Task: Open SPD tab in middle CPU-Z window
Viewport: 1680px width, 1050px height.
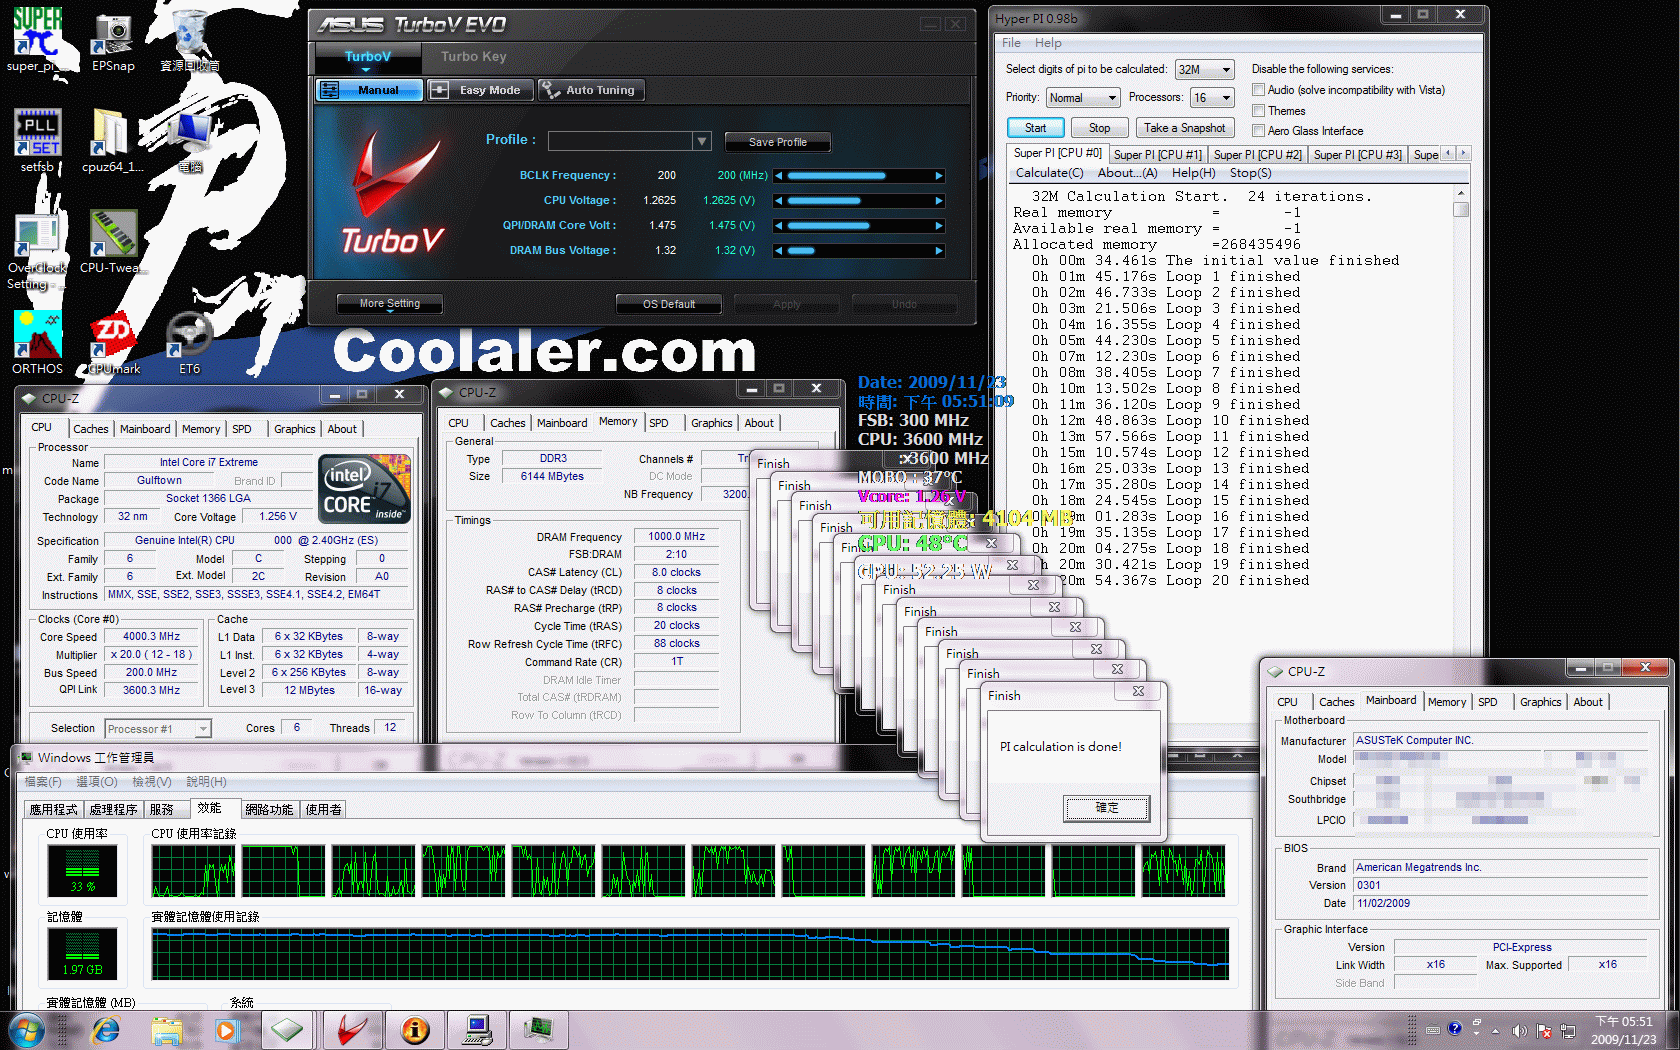Action: 659,423
